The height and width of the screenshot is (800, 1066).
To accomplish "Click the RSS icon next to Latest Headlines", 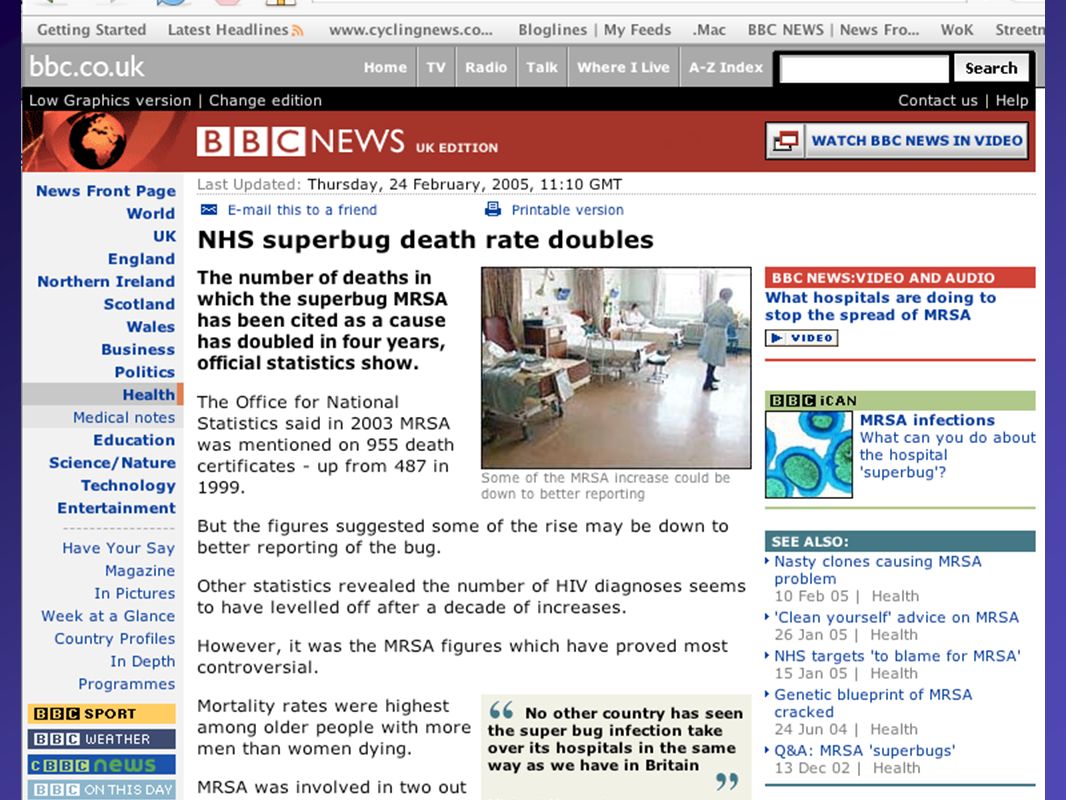I will click(297, 31).
